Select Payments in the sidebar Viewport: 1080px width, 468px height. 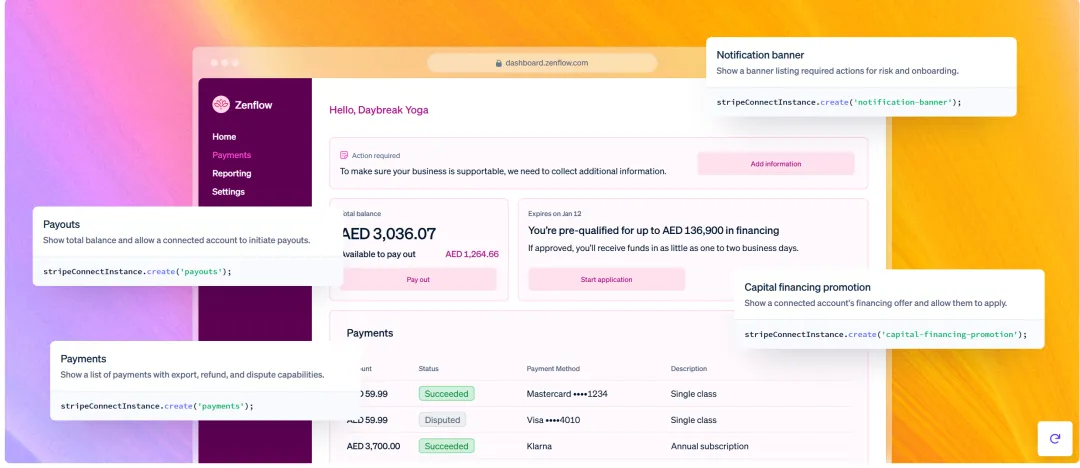click(x=231, y=155)
